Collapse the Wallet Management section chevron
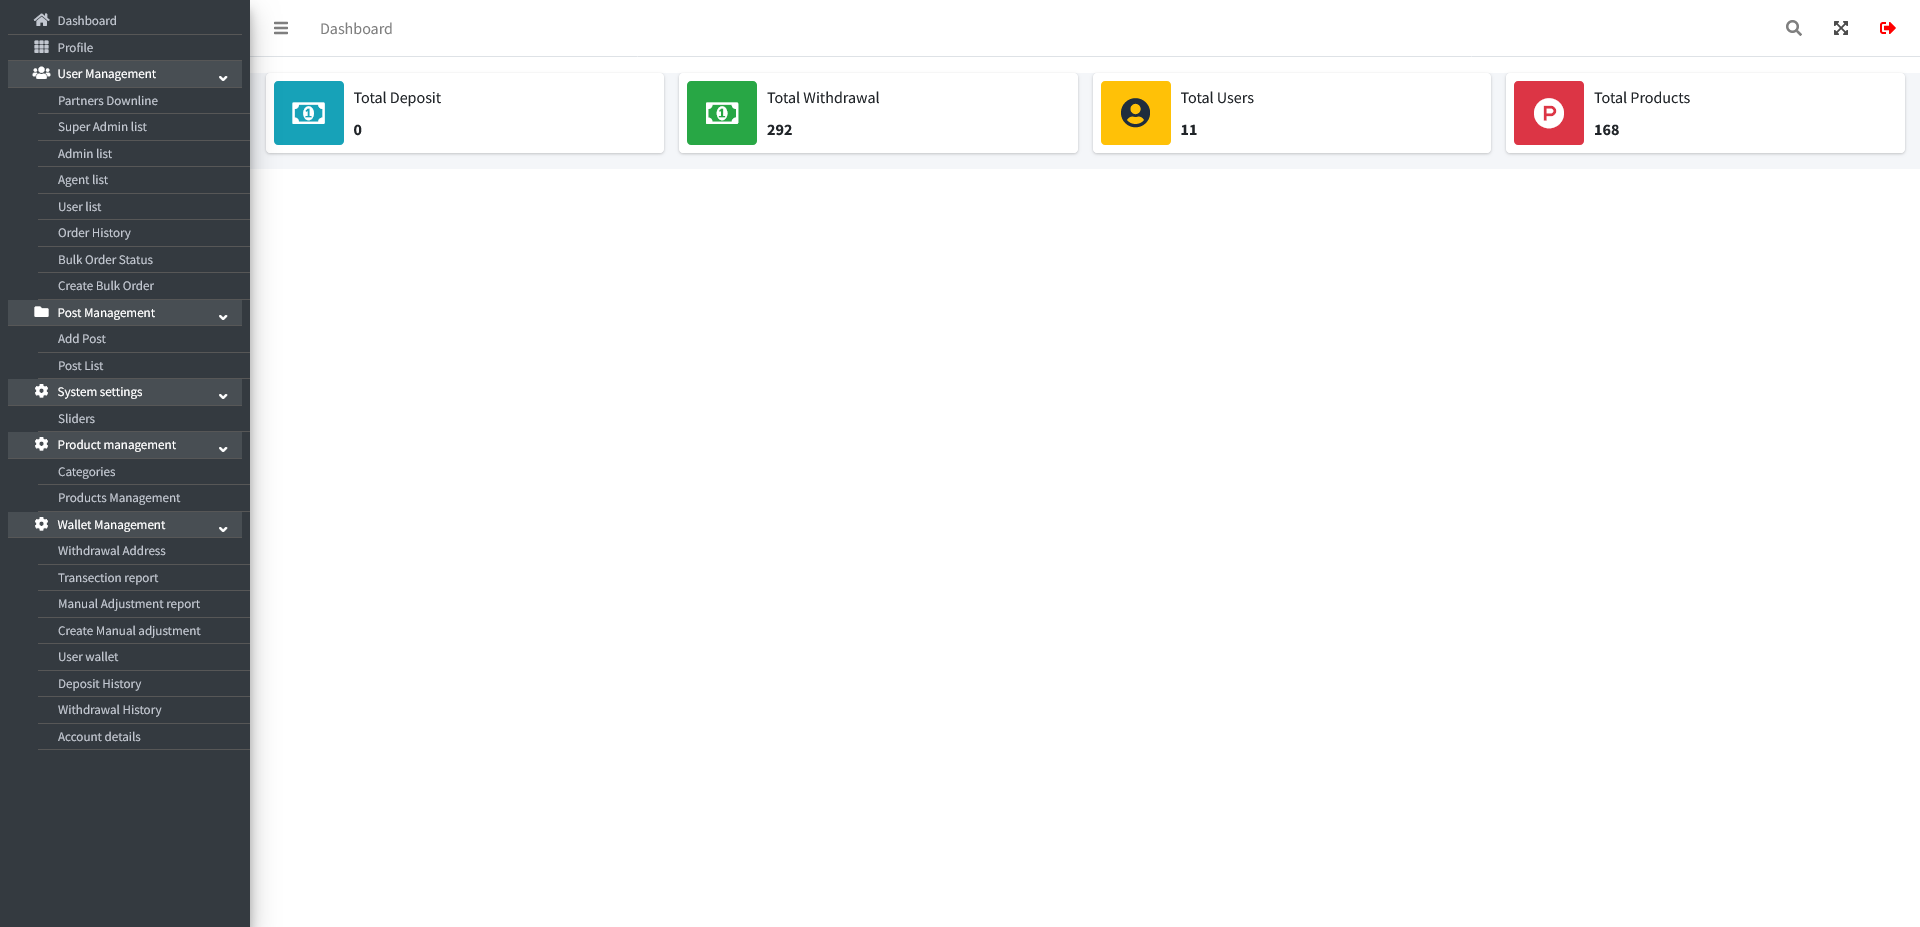 pos(223,528)
